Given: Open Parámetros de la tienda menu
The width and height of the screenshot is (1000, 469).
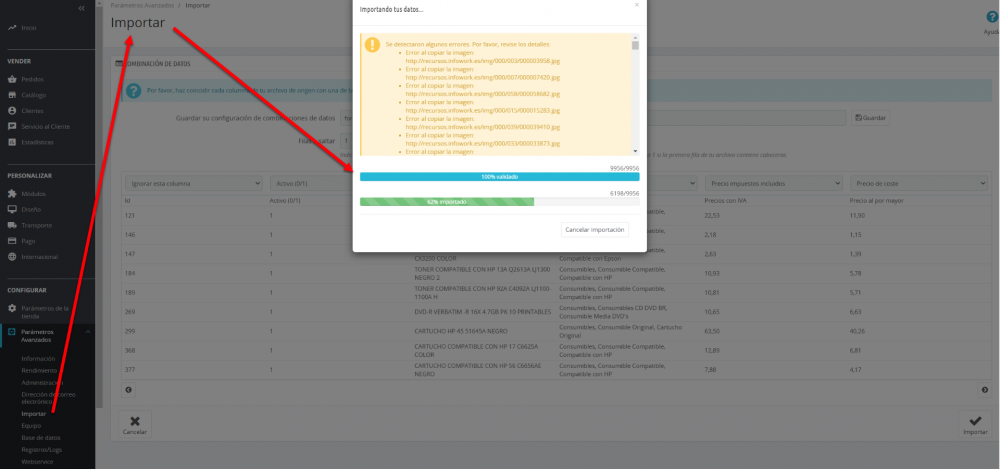Looking at the screenshot, I should pos(45,312).
